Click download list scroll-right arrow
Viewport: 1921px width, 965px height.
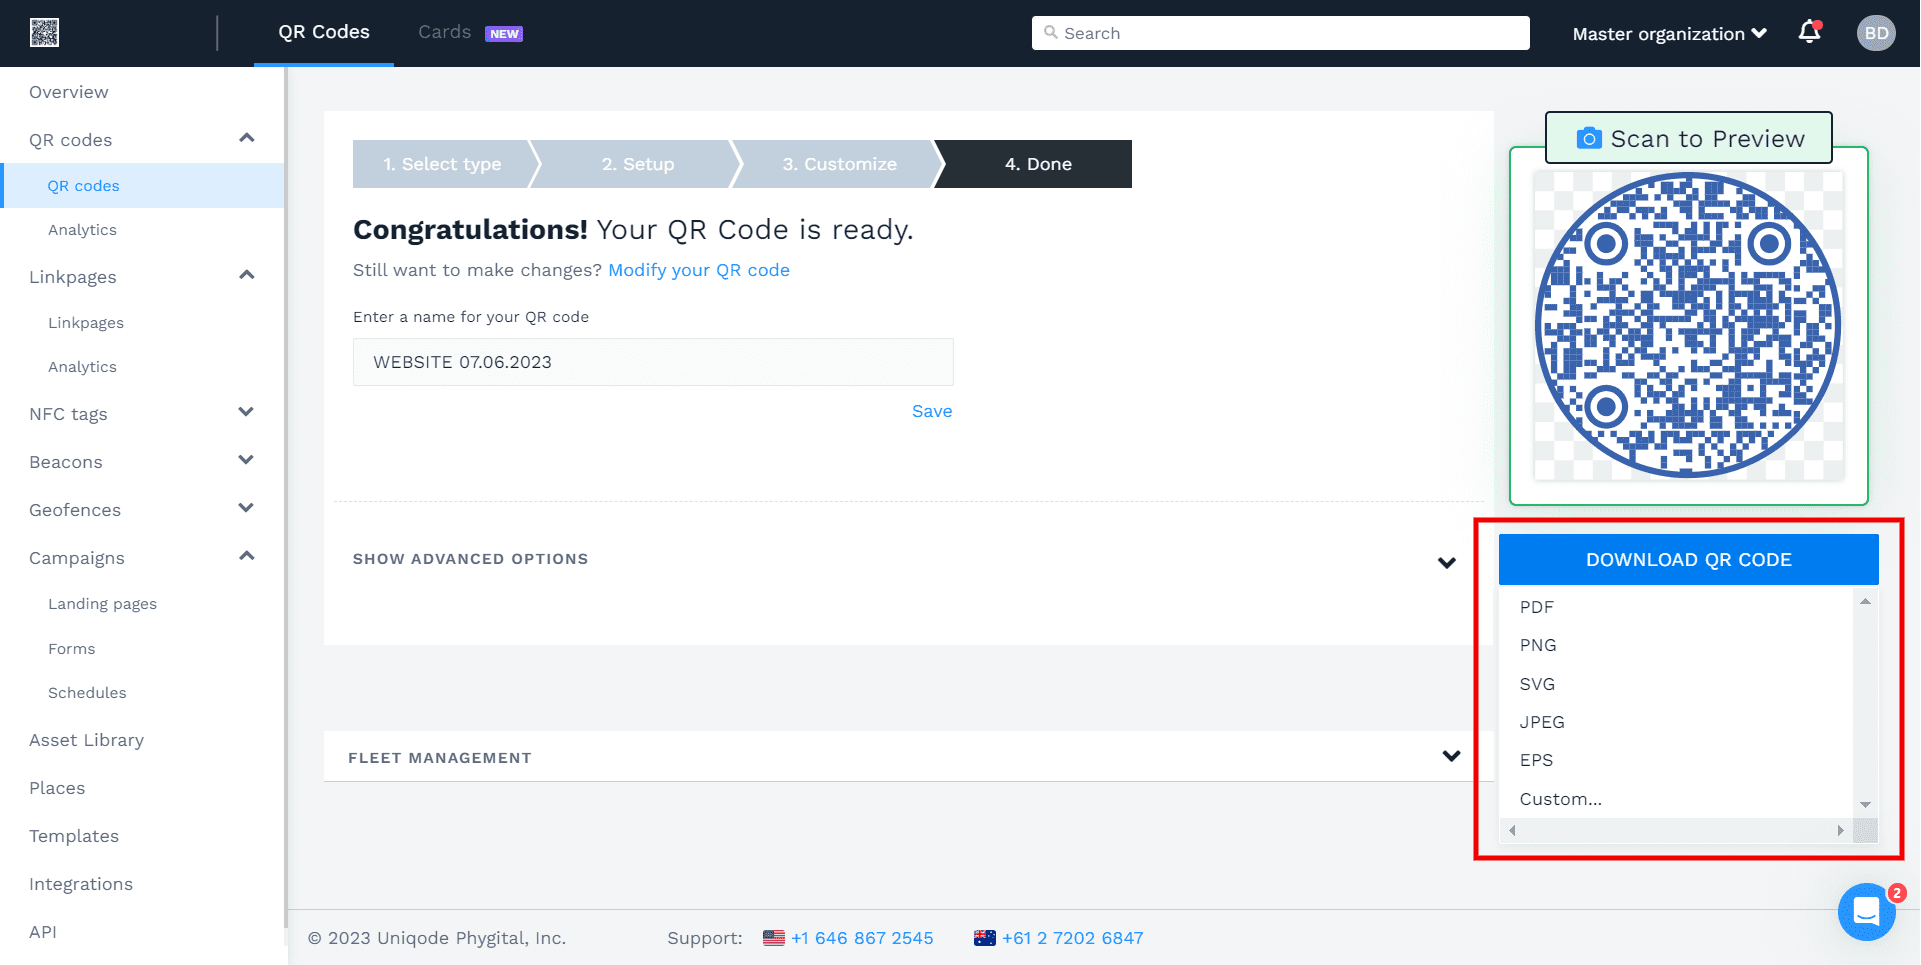pos(1840,831)
